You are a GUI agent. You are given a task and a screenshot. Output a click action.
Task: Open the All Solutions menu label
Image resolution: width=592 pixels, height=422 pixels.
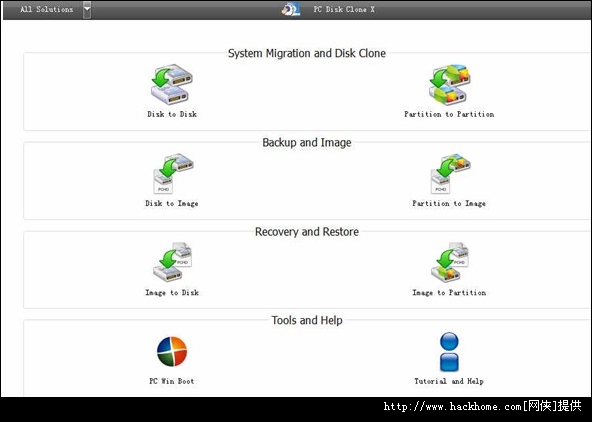coord(47,9)
